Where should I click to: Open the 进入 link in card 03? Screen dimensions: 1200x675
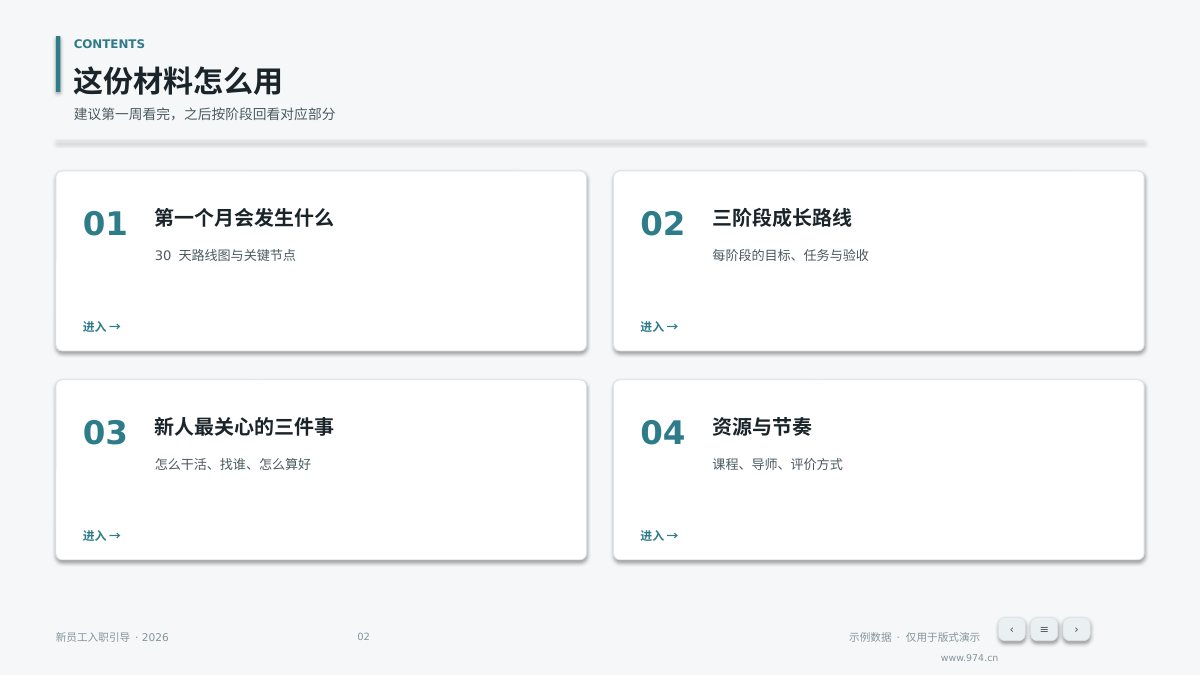pyautogui.click(x=101, y=536)
